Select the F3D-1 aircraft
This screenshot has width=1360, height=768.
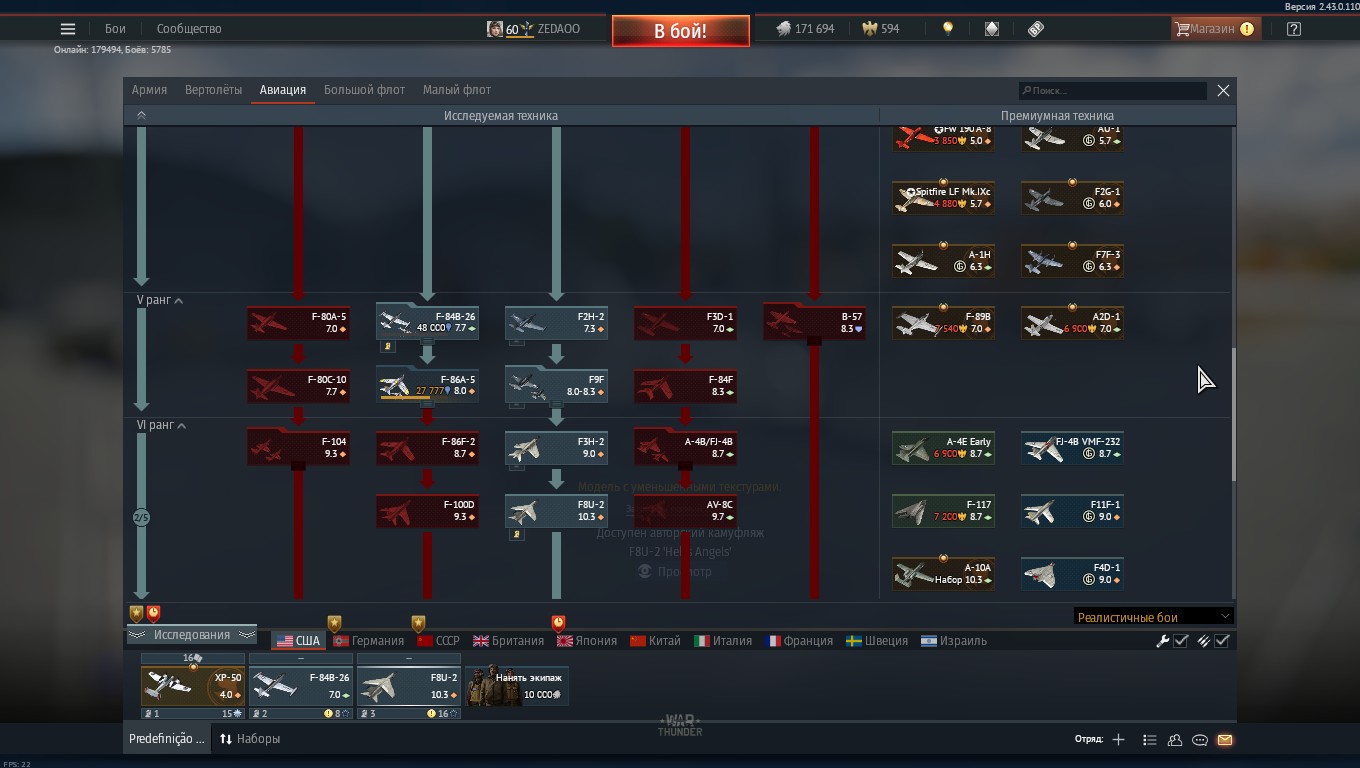point(685,323)
